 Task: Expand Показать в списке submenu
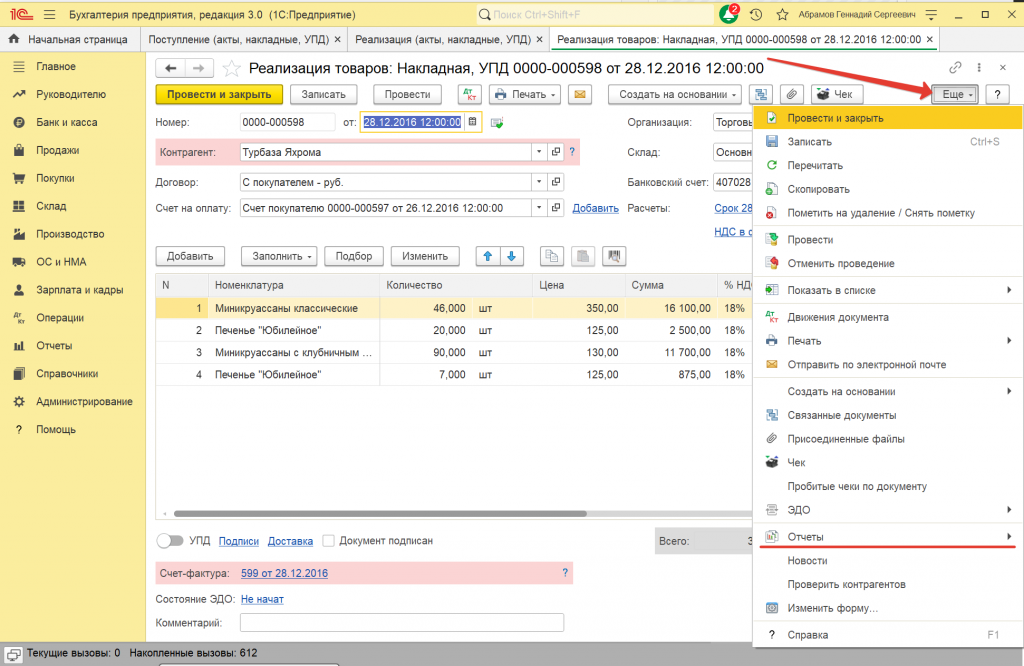[888, 290]
